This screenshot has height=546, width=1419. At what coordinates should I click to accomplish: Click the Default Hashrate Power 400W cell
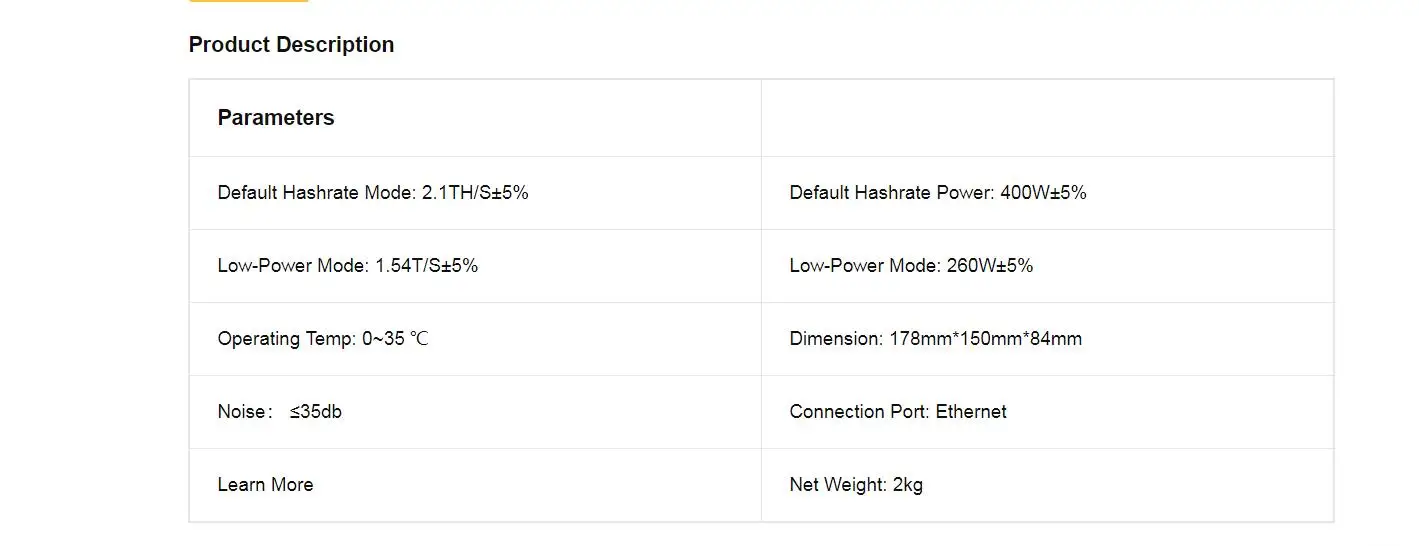pos(1047,193)
